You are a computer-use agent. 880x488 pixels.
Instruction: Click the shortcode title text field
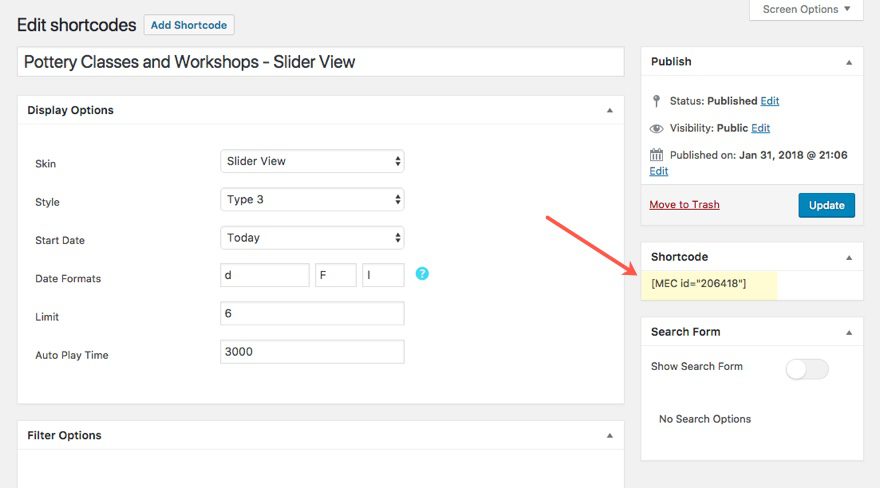[320, 62]
